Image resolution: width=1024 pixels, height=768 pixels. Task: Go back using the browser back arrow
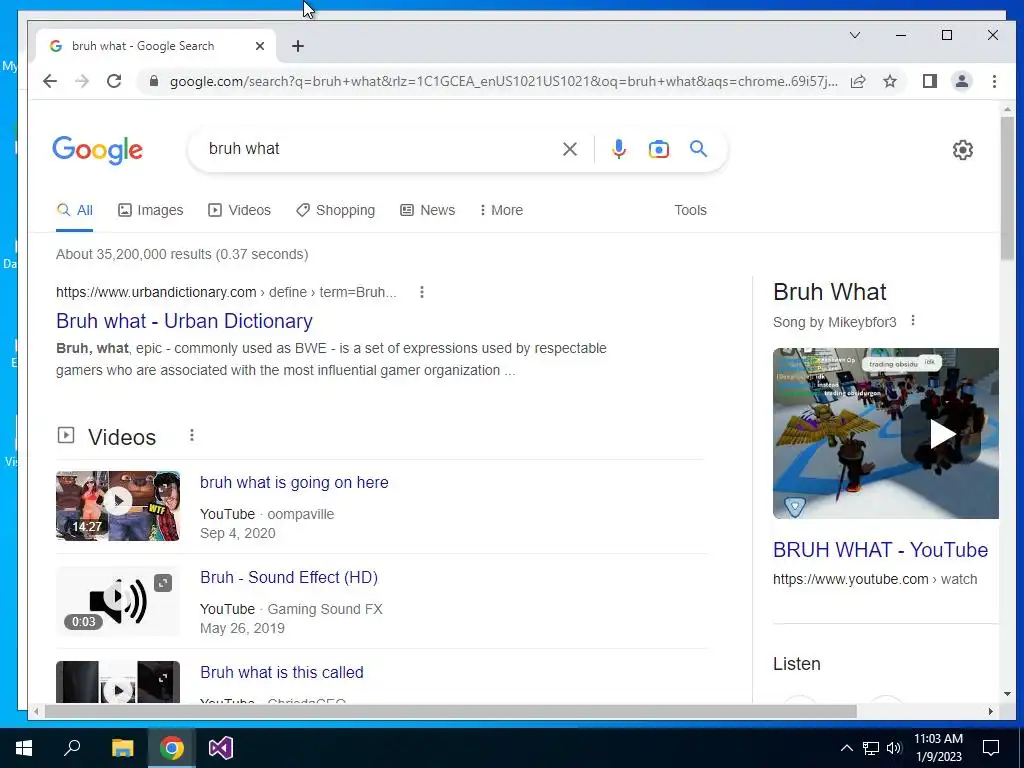(50, 81)
